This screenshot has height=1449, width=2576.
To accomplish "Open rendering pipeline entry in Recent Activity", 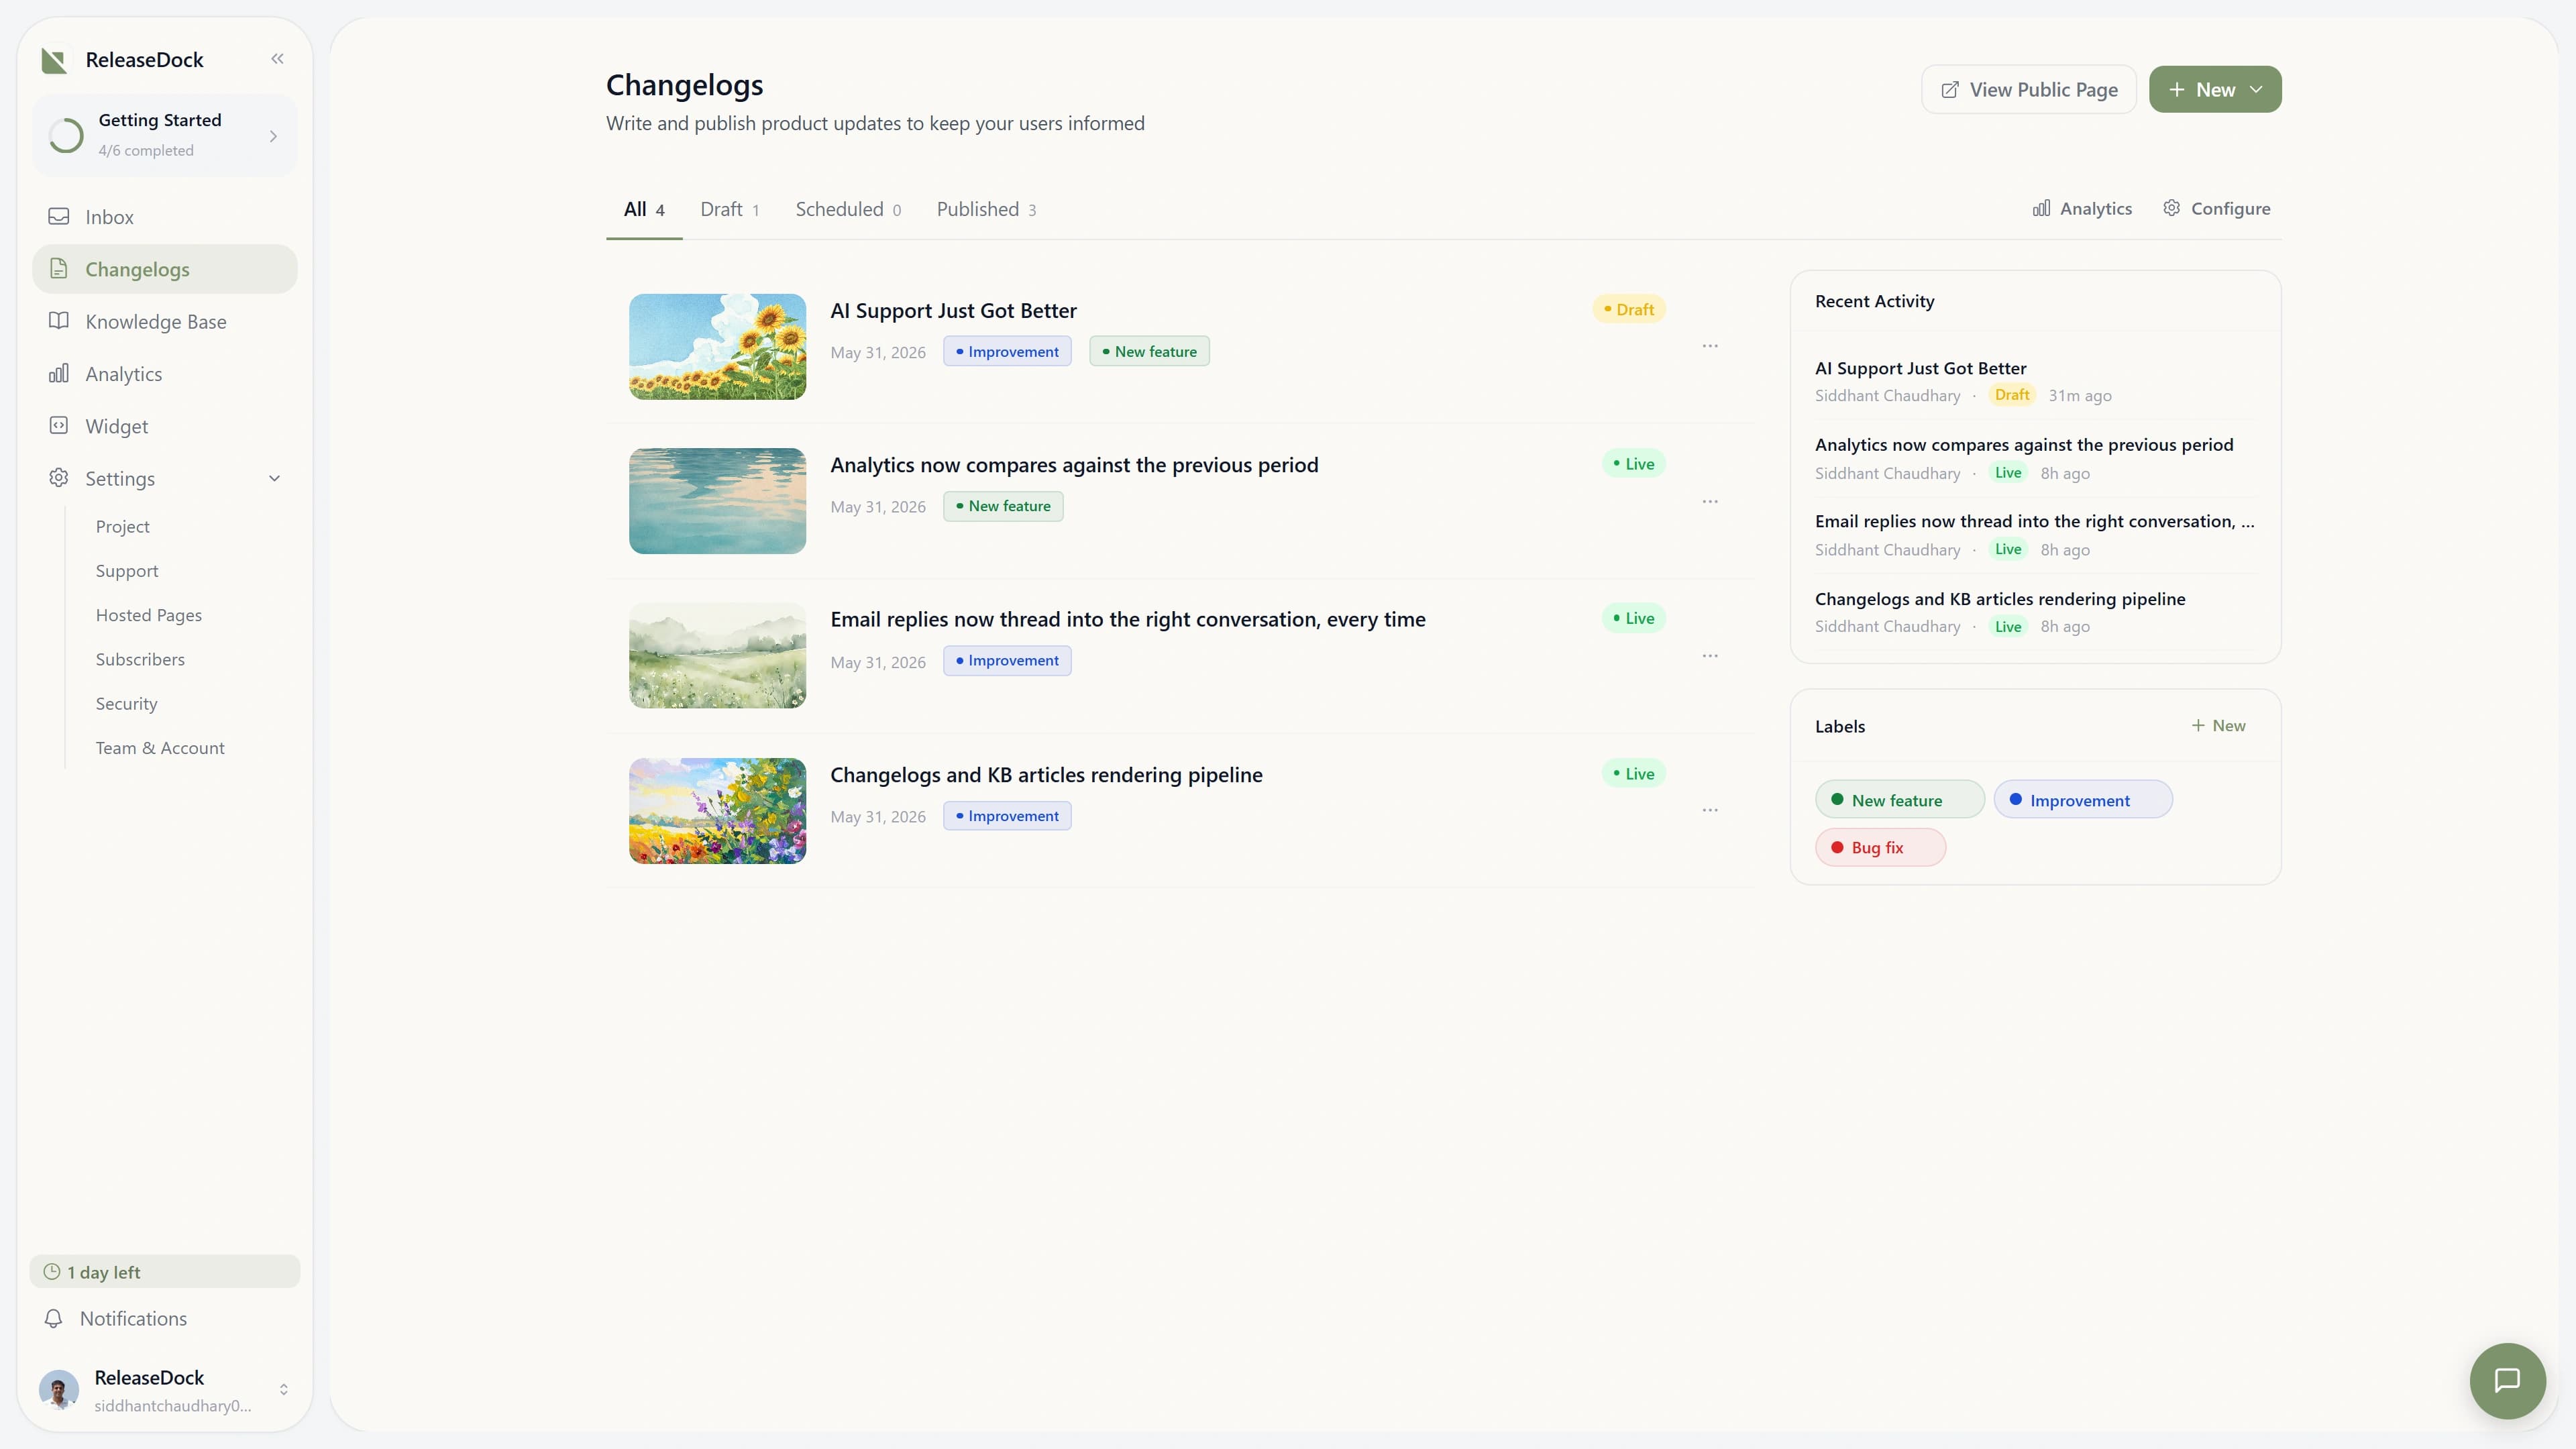I will pyautogui.click(x=2035, y=612).
